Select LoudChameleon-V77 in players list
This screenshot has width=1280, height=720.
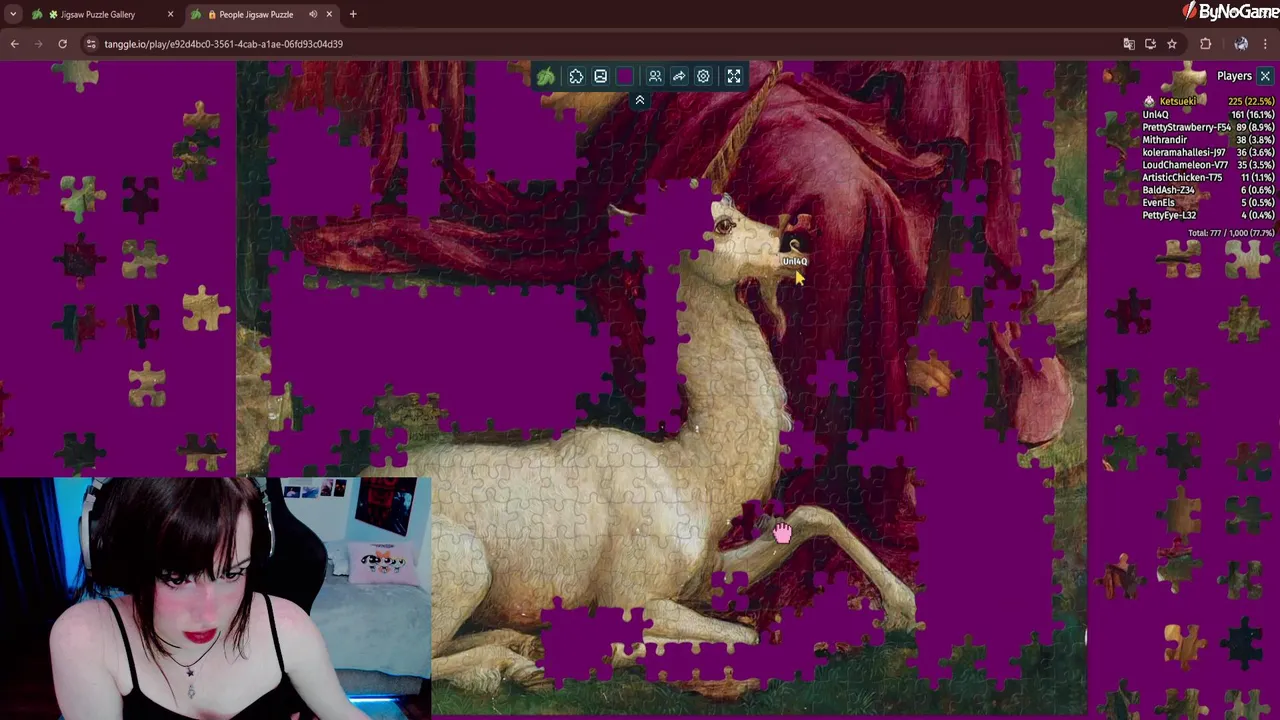tap(1185, 165)
